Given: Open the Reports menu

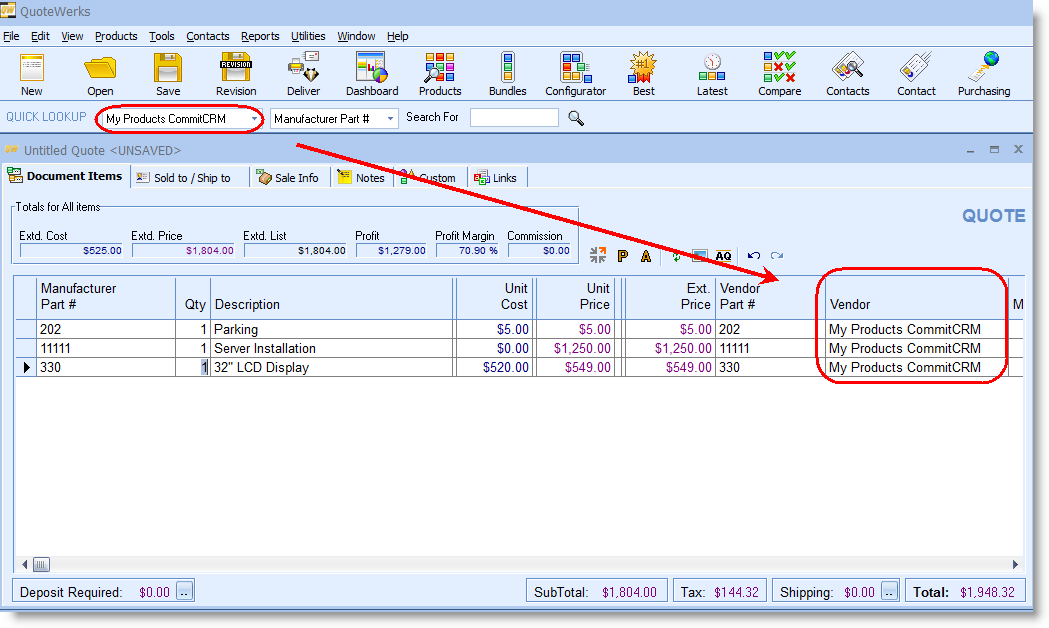Looking at the screenshot, I should pyautogui.click(x=260, y=36).
